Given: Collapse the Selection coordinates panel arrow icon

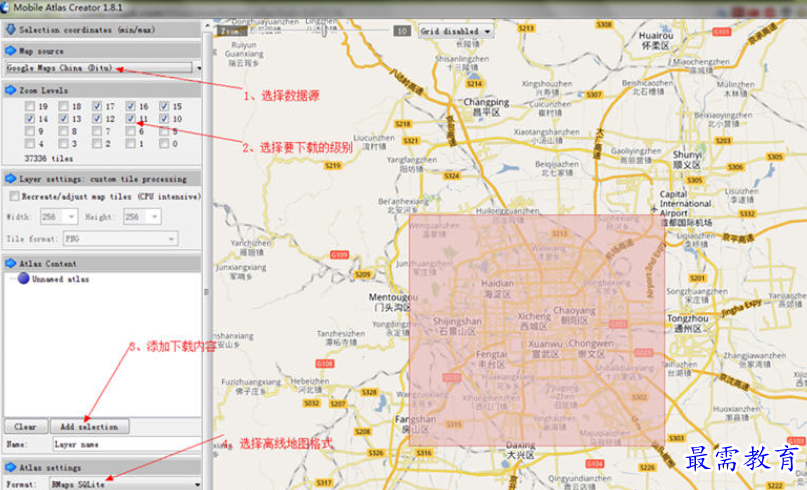Looking at the screenshot, I should click(10, 29).
